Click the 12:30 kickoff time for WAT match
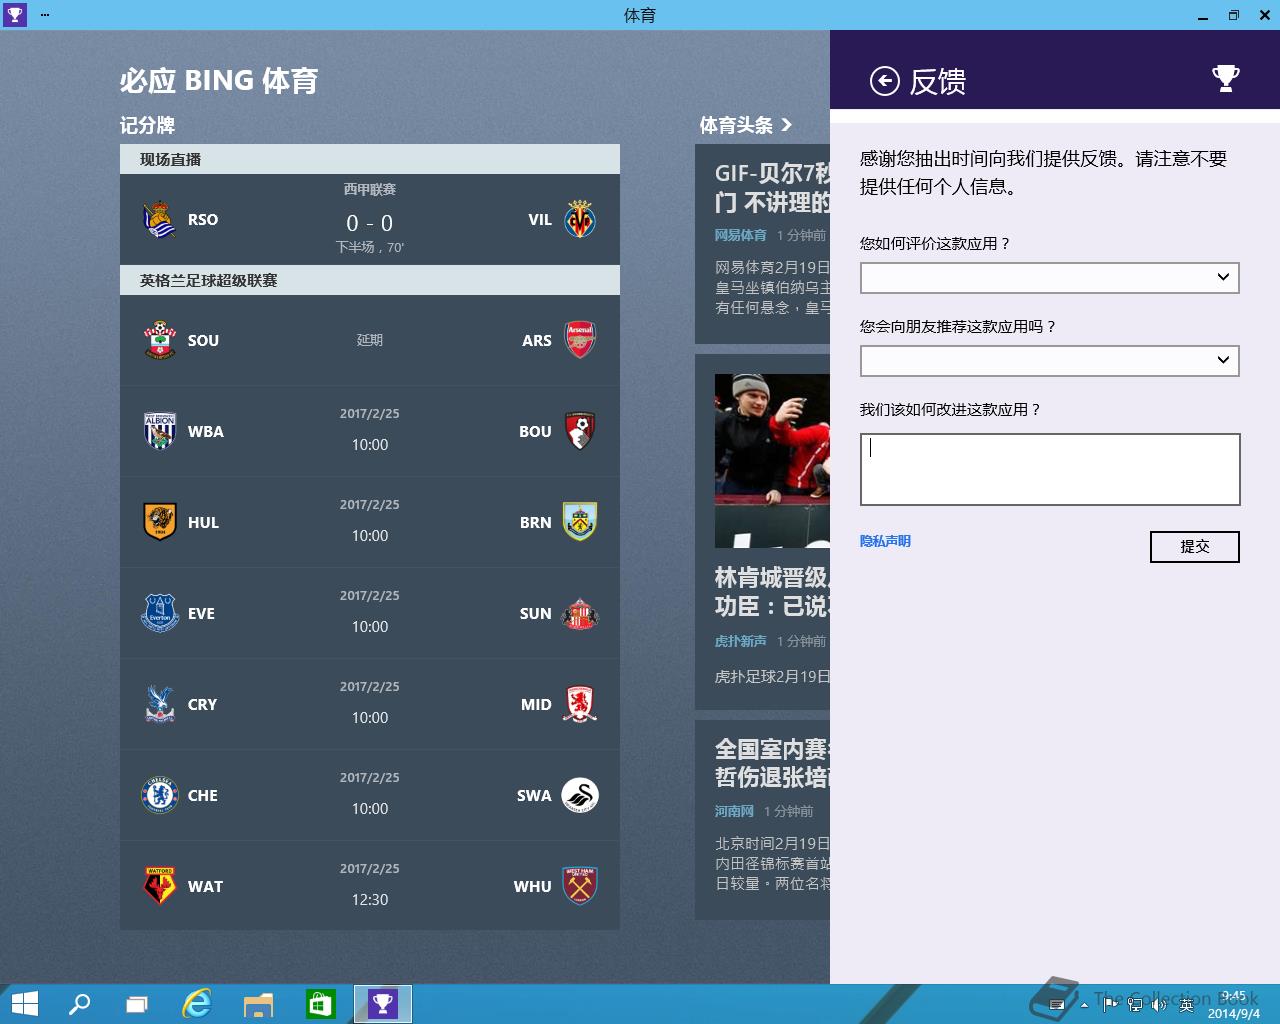Viewport: 1280px width, 1024px height. point(370,900)
